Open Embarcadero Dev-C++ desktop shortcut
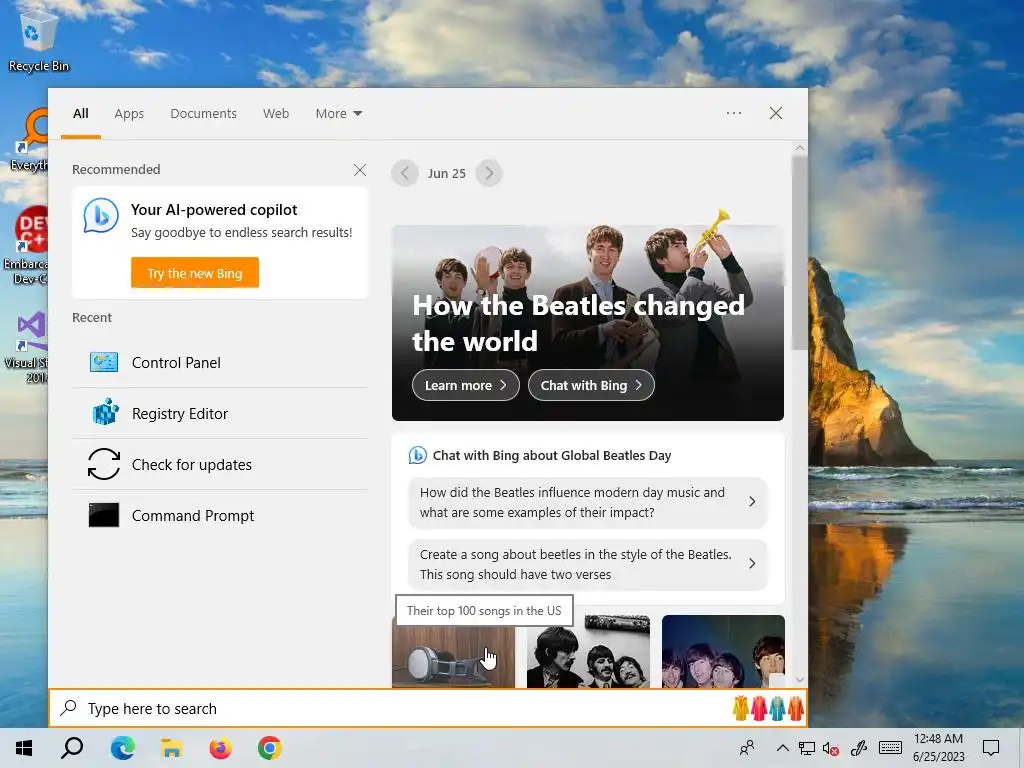Viewport: 1024px width, 768px height. coord(26,247)
